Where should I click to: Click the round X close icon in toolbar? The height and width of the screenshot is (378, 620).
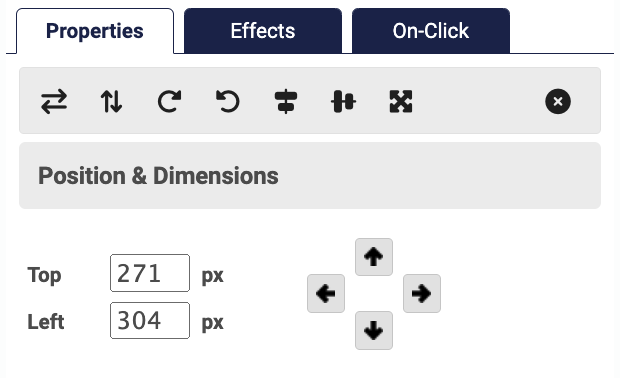(x=558, y=102)
